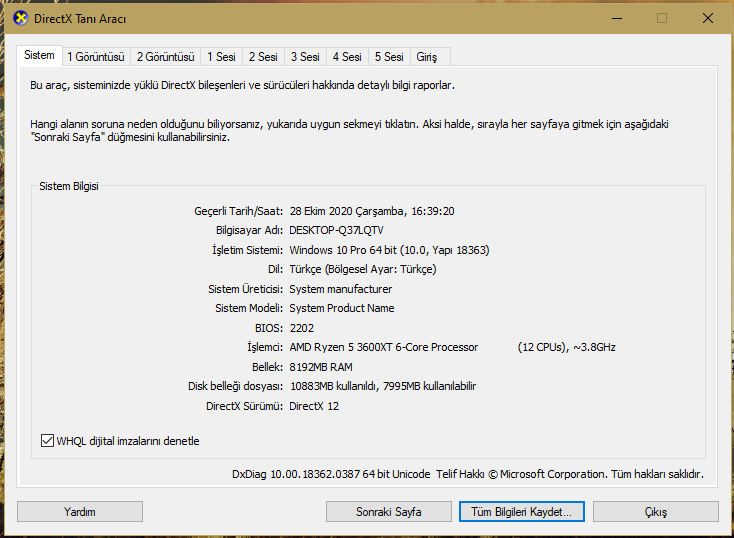This screenshot has width=734, height=538.
Task: Click the Dil label
Action: (x=275, y=269)
